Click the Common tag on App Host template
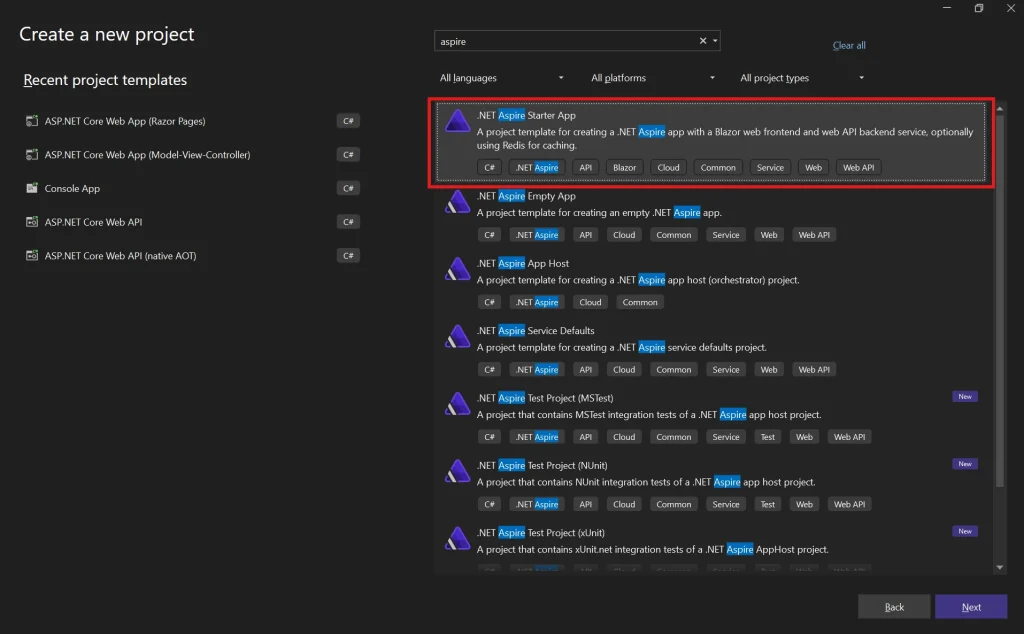The image size is (1024, 634). coord(639,302)
